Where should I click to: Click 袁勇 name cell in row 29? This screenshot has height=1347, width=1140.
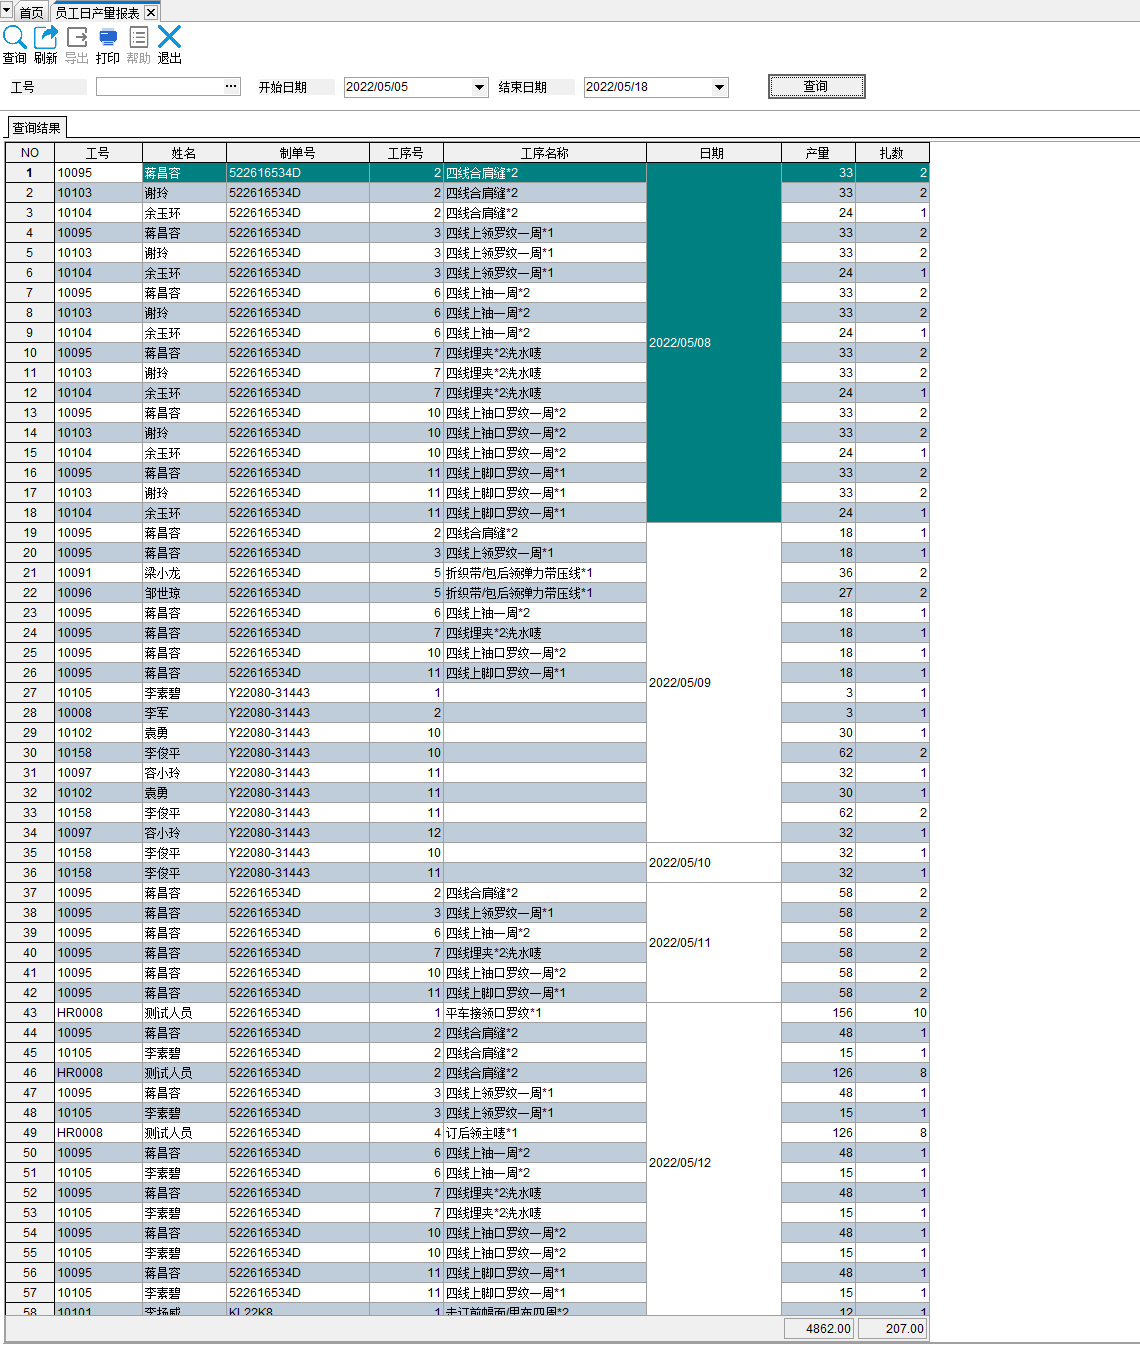point(184,733)
